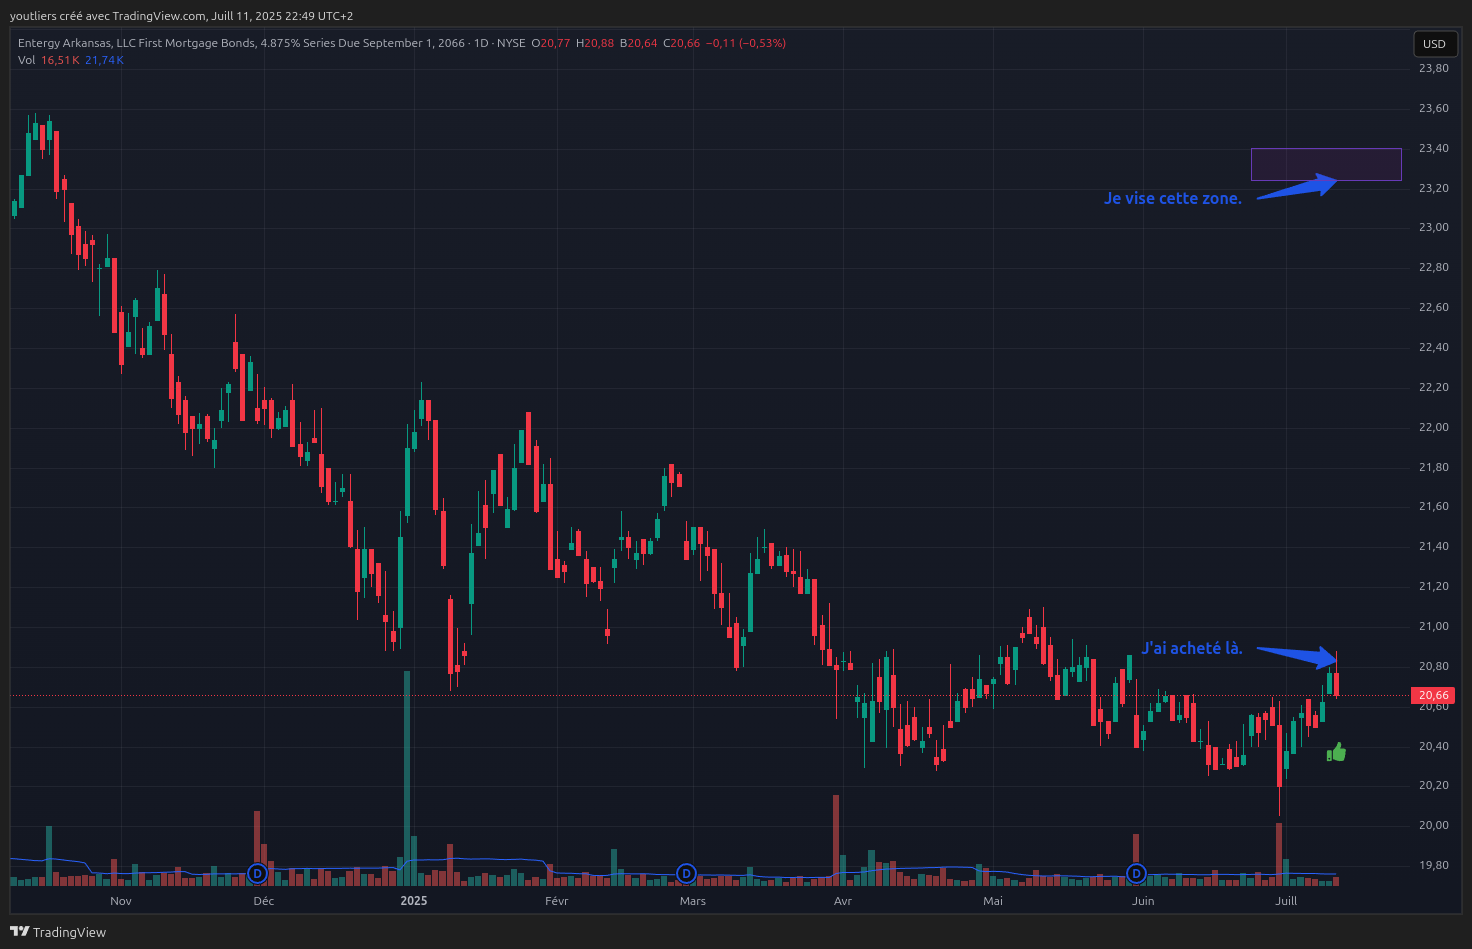The width and height of the screenshot is (1472, 949).
Task: Click the Déc label on time axis
Action: click(264, 901)
